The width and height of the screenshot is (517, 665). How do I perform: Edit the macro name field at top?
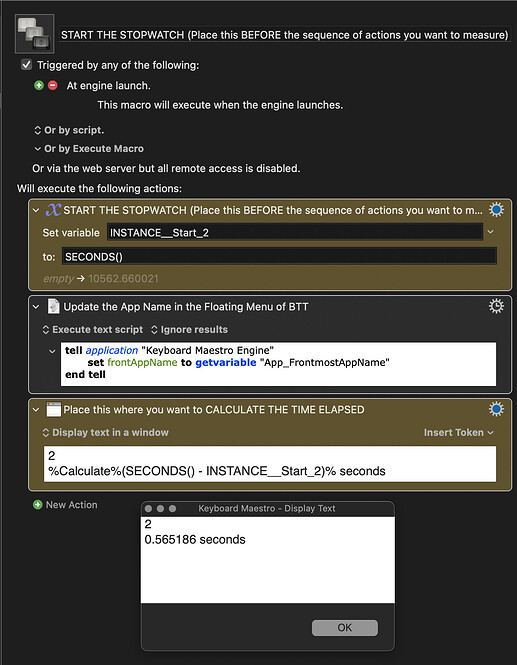click(x=285, y=35)
